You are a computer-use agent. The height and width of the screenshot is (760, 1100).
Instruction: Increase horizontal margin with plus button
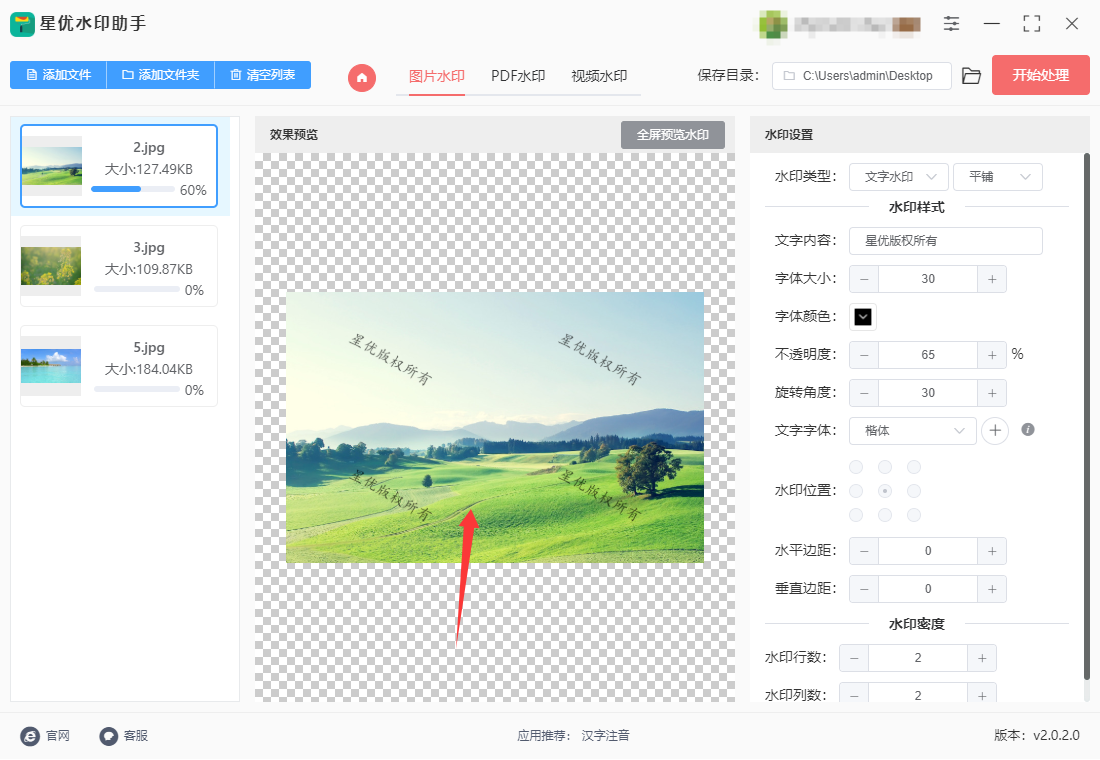992,551
